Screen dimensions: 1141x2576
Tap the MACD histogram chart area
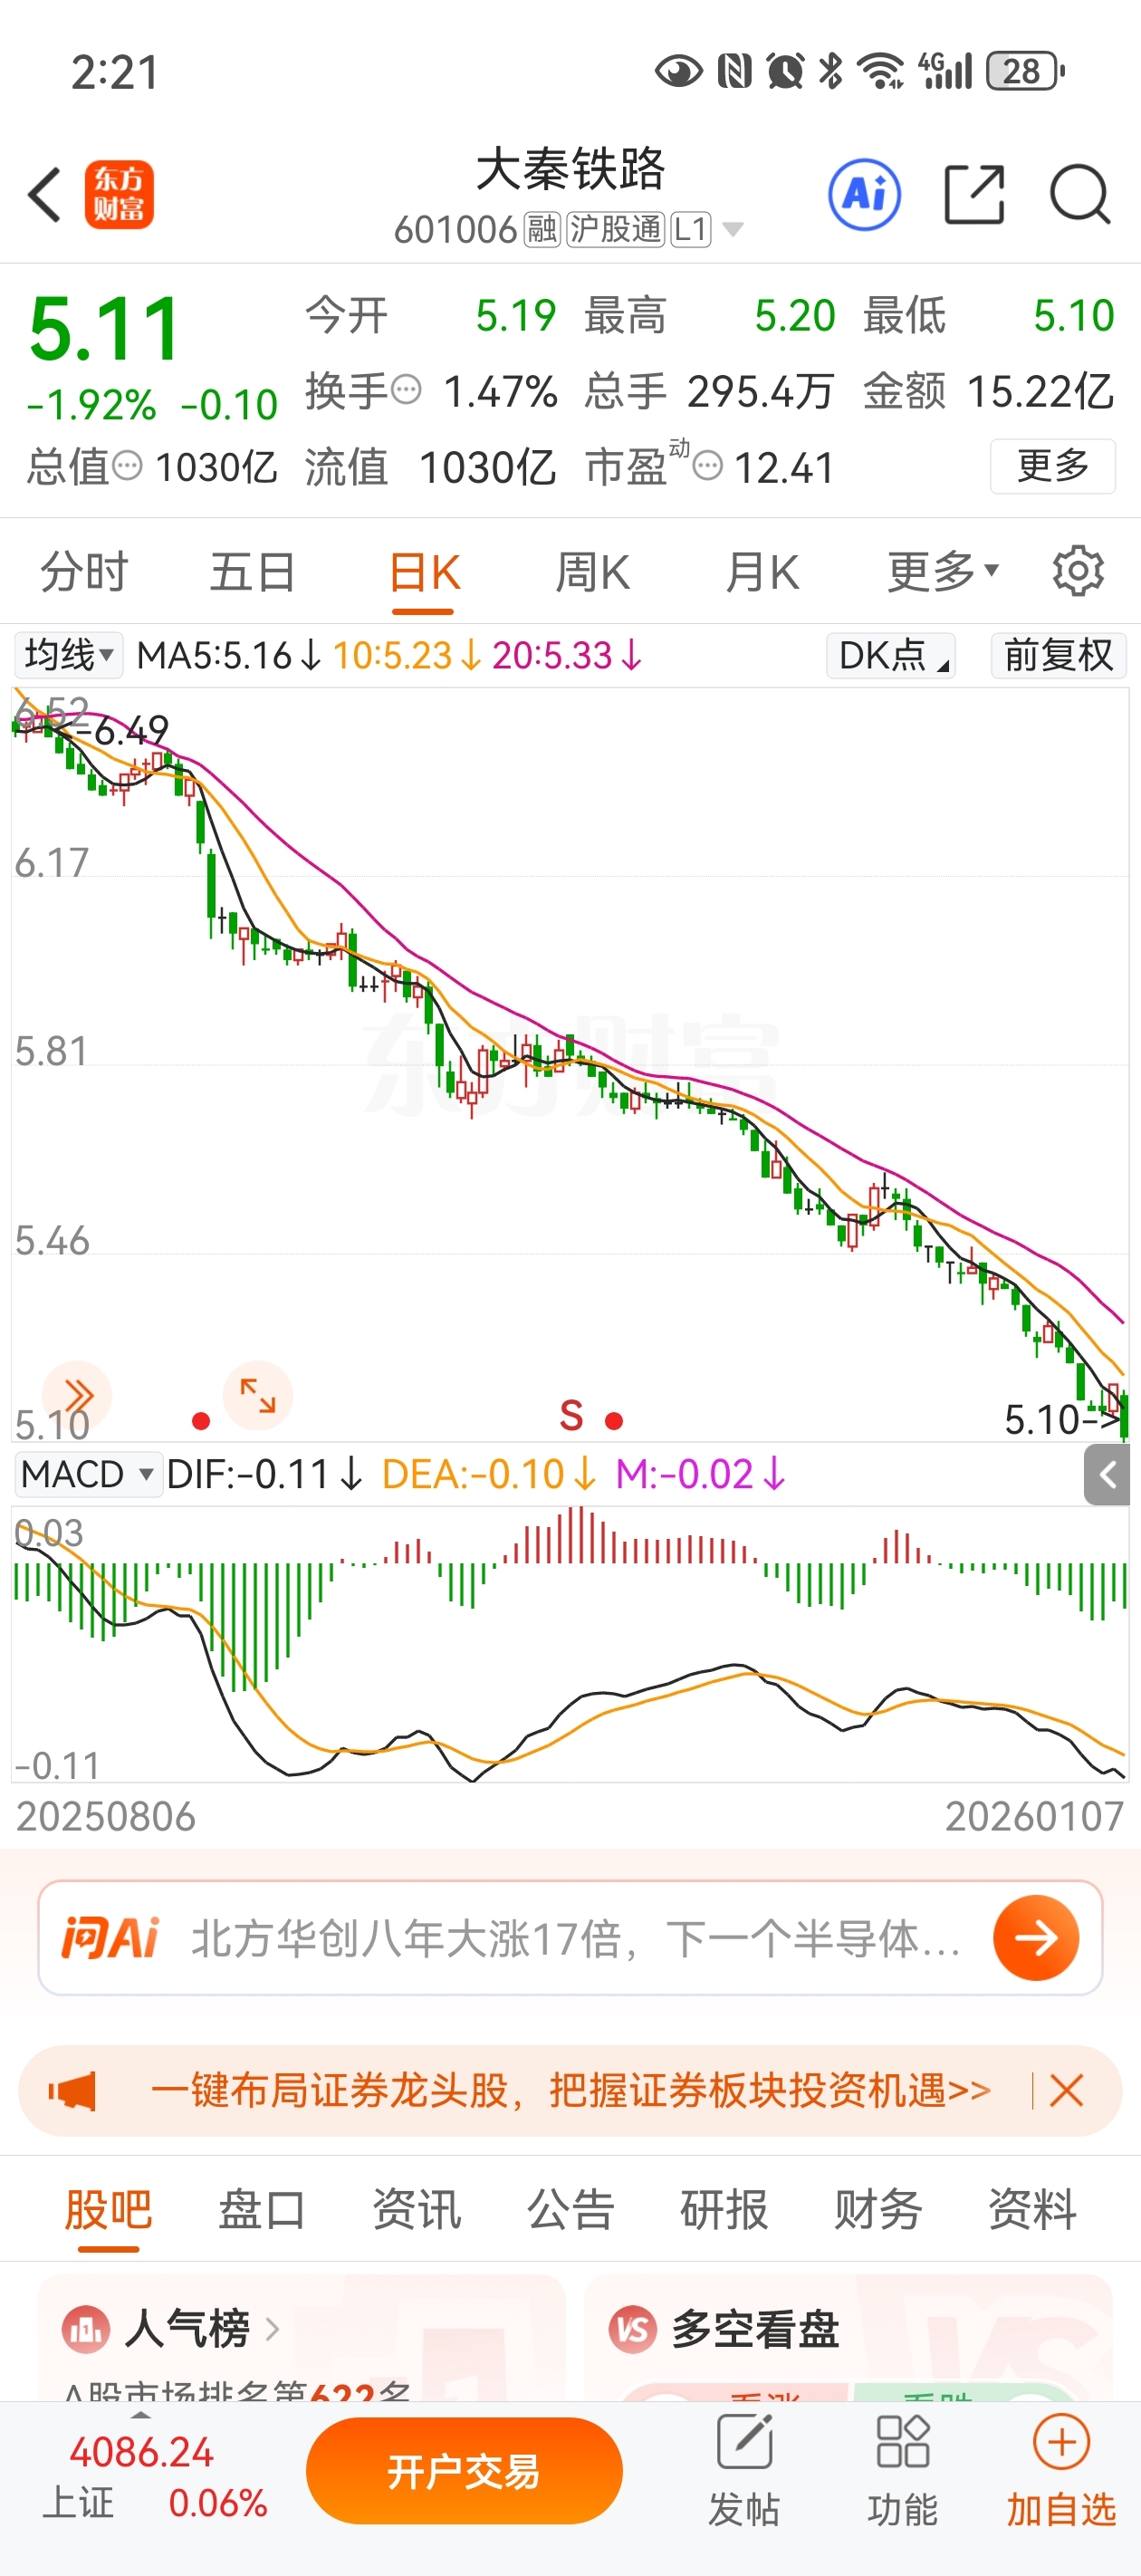click(x=570, y=1644)
